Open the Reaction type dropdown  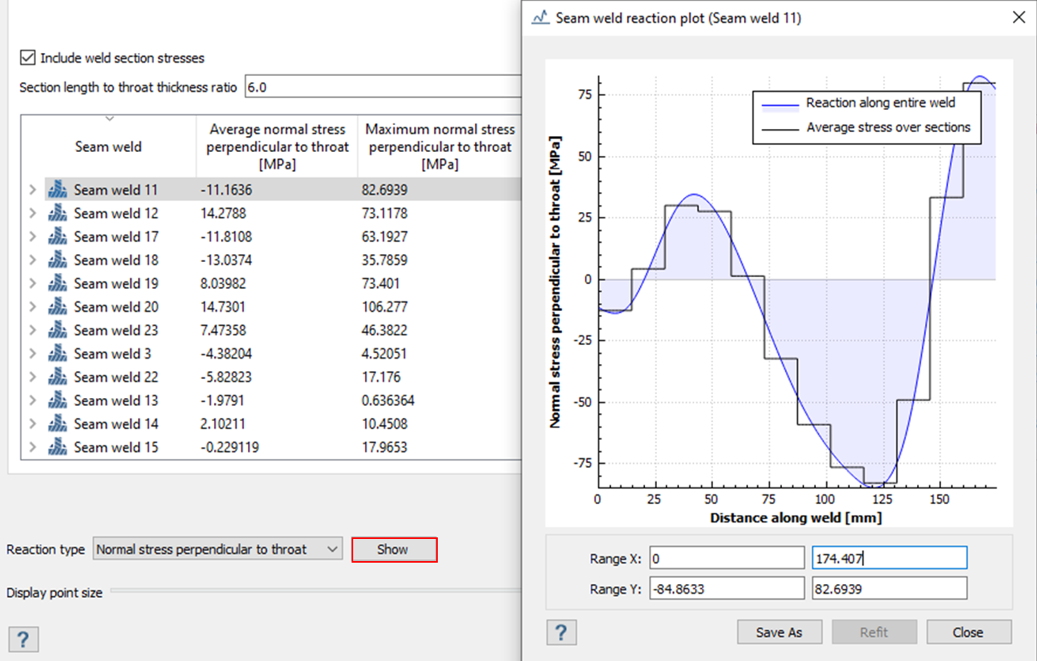click(218, 549)
